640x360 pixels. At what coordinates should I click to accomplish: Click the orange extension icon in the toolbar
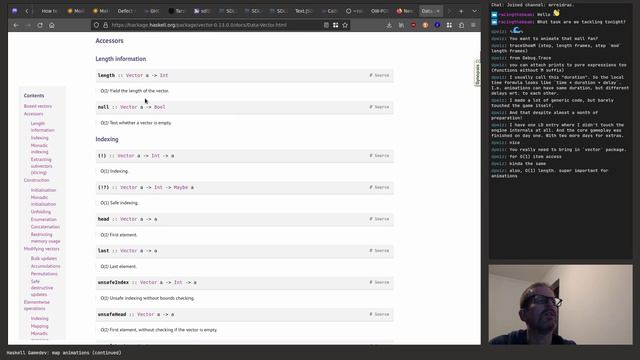pos(425,25)
